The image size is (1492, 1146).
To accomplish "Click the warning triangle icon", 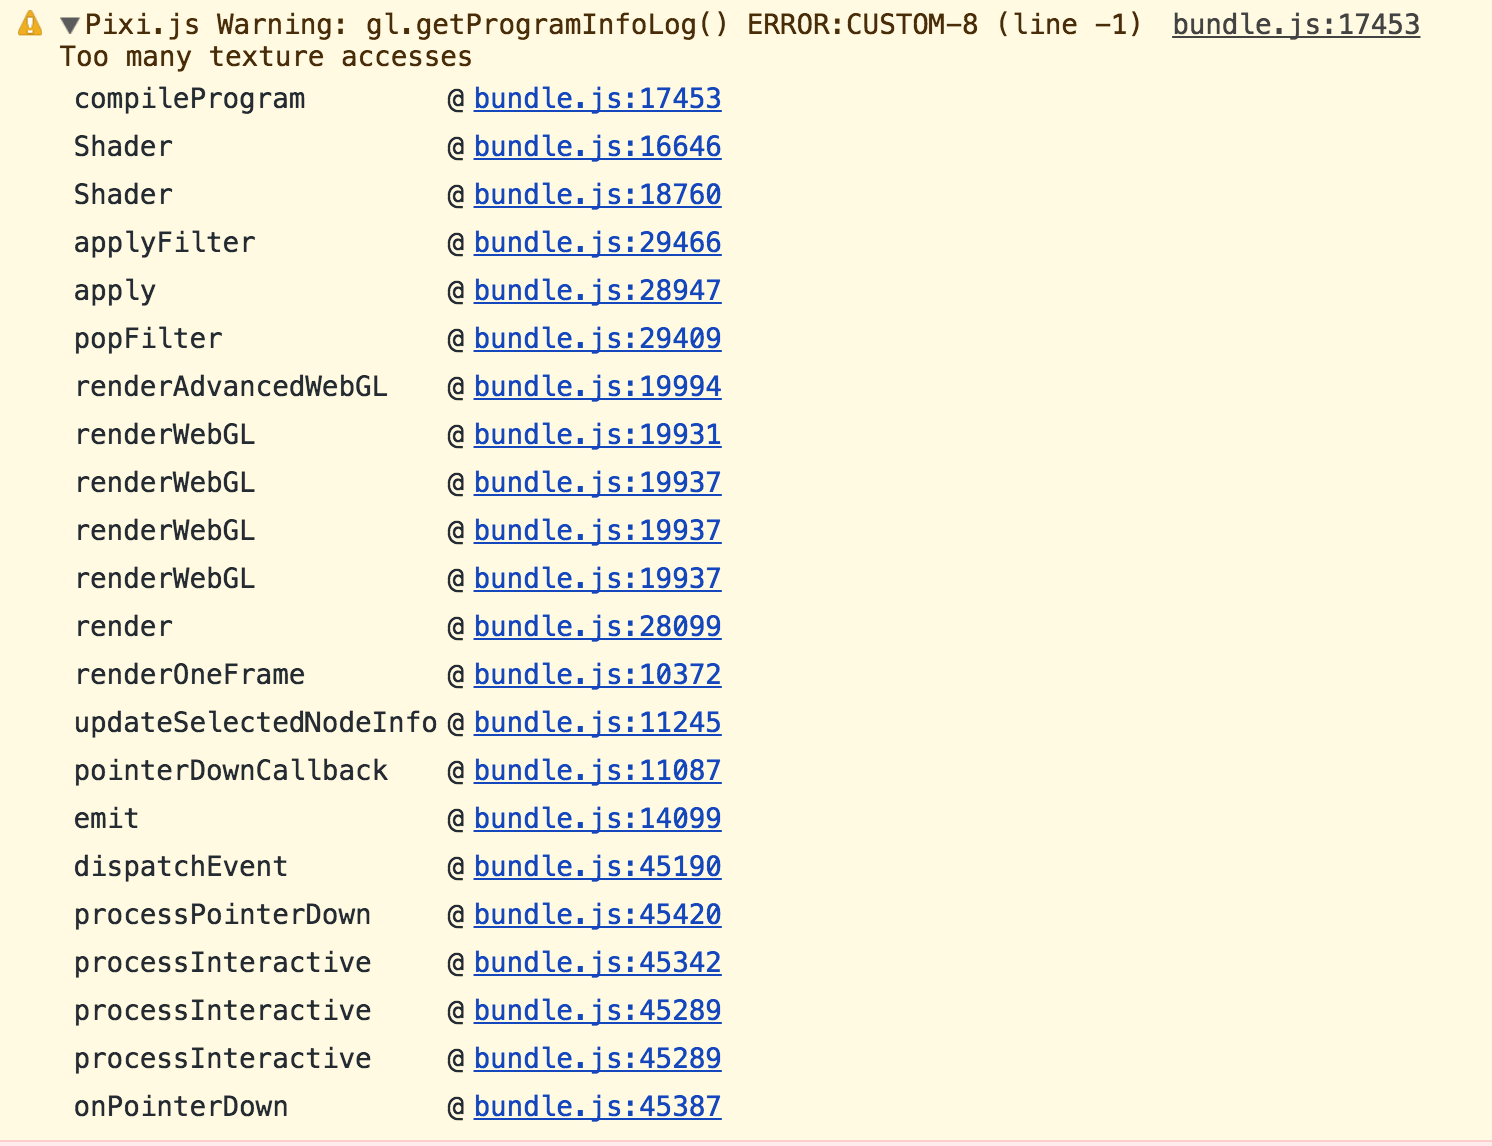I will click(29, 22).
